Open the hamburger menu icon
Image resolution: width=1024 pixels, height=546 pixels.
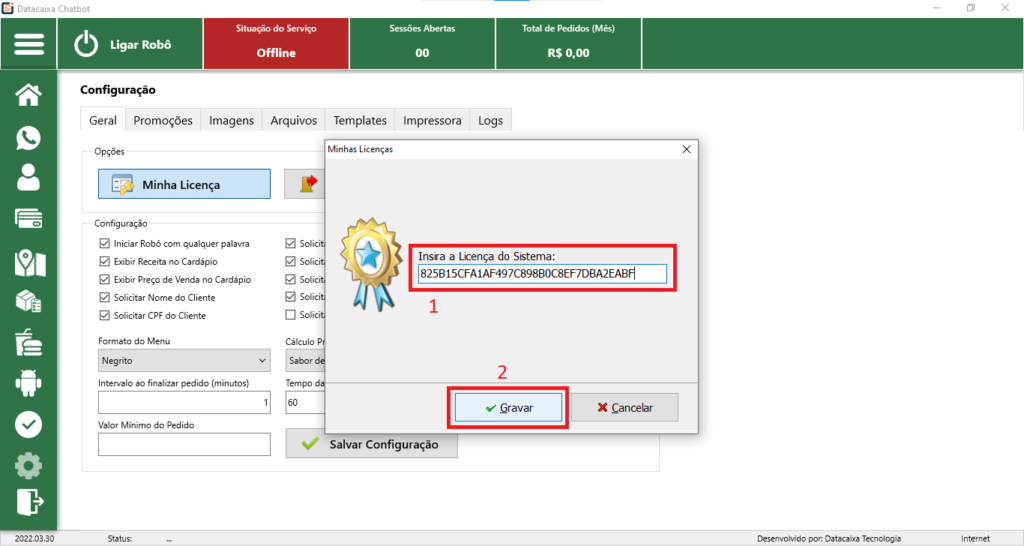coord(29,45)
